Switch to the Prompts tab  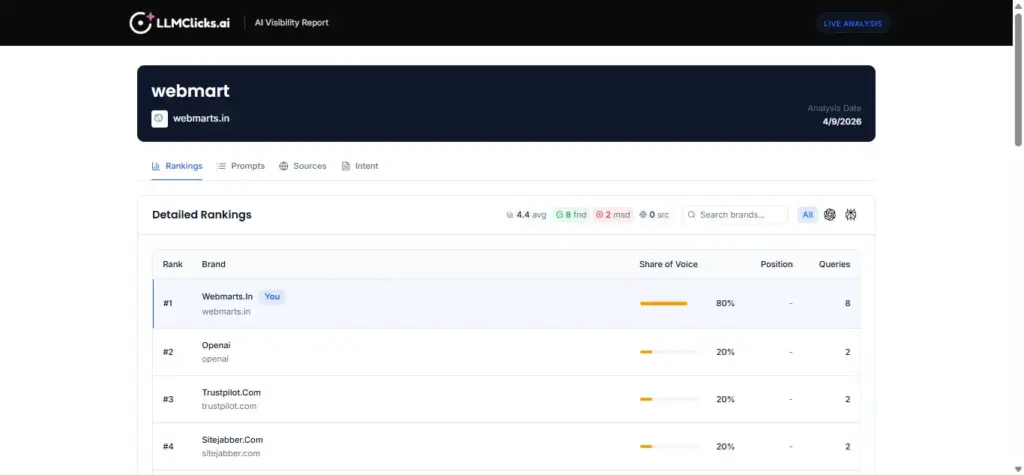[x=241, y=166]
